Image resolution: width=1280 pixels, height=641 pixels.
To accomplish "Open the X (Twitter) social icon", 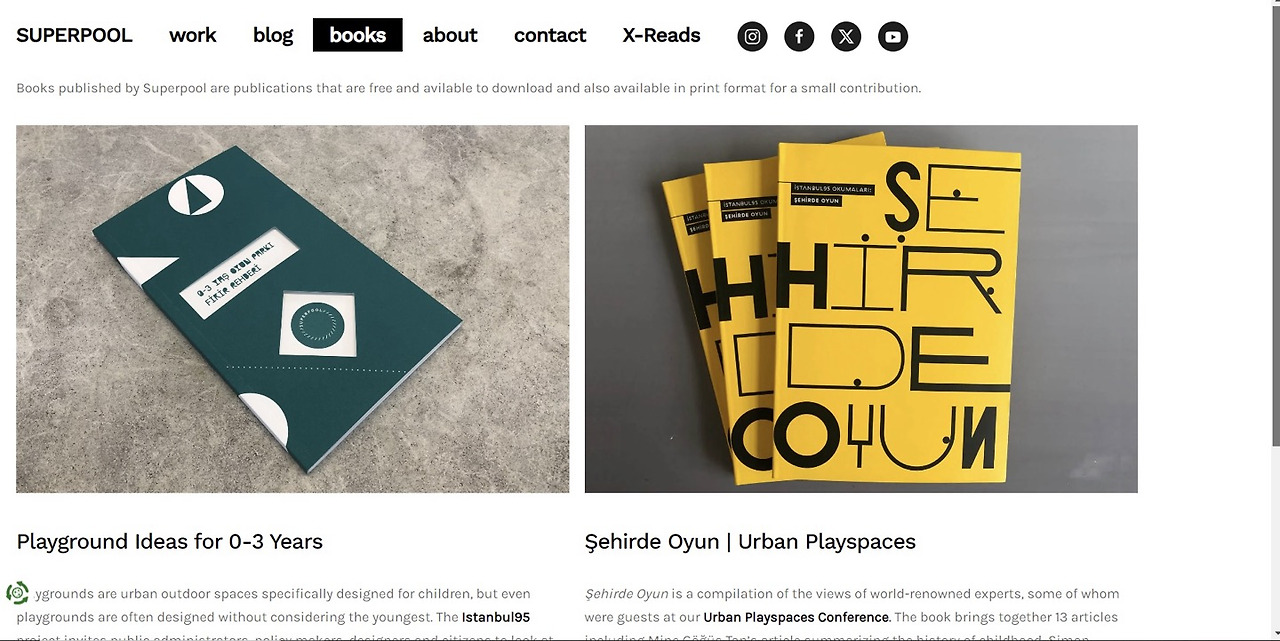I will [x=846, y=37].
